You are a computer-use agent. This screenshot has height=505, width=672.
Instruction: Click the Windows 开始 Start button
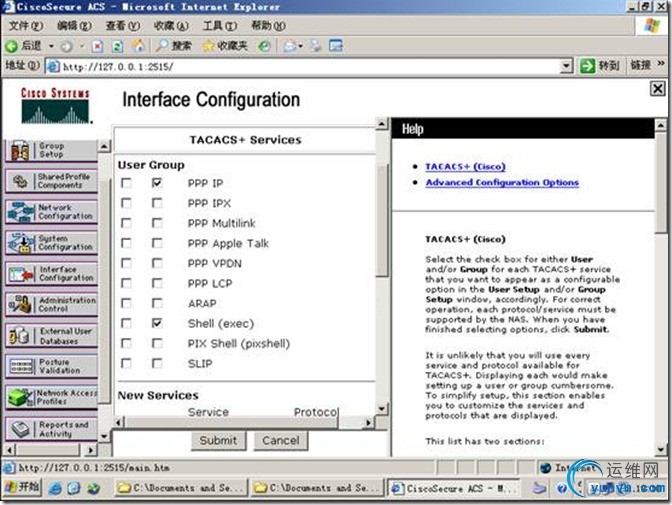coord(22,487)
